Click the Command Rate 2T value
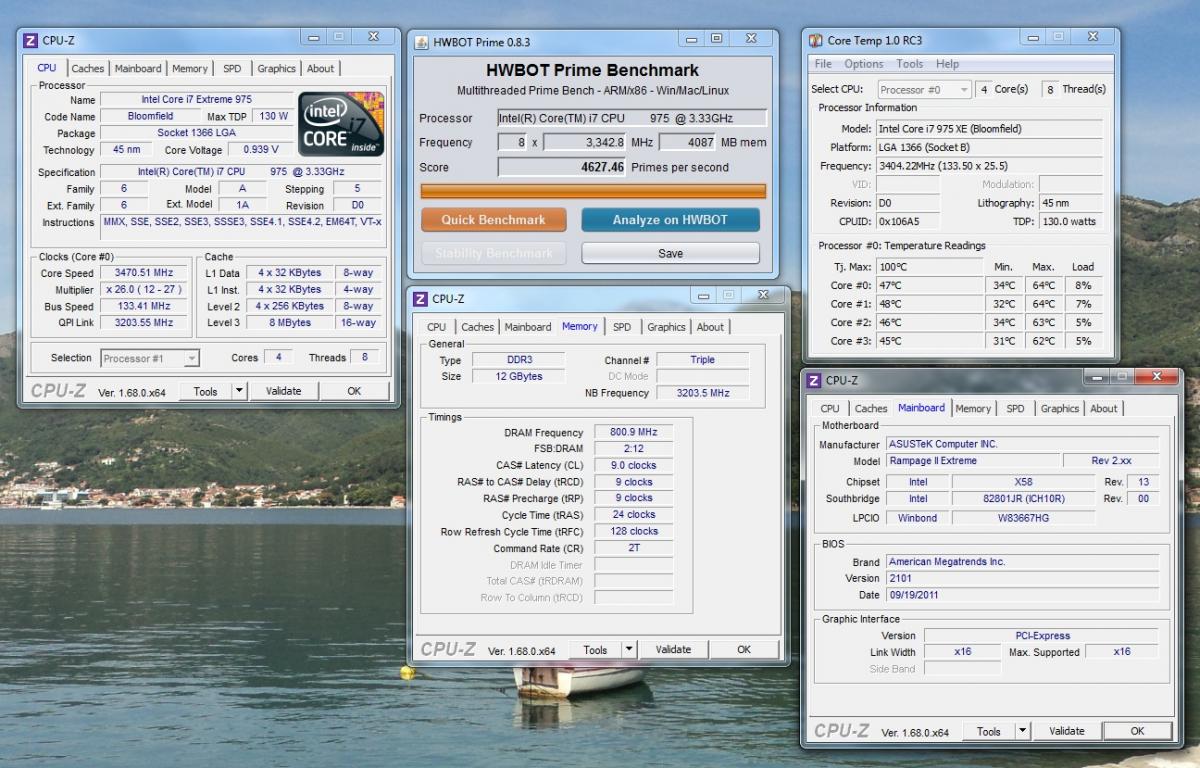The height and width of the screenshot is (768, 1200). pyautogui.click(x=634, y=548)
